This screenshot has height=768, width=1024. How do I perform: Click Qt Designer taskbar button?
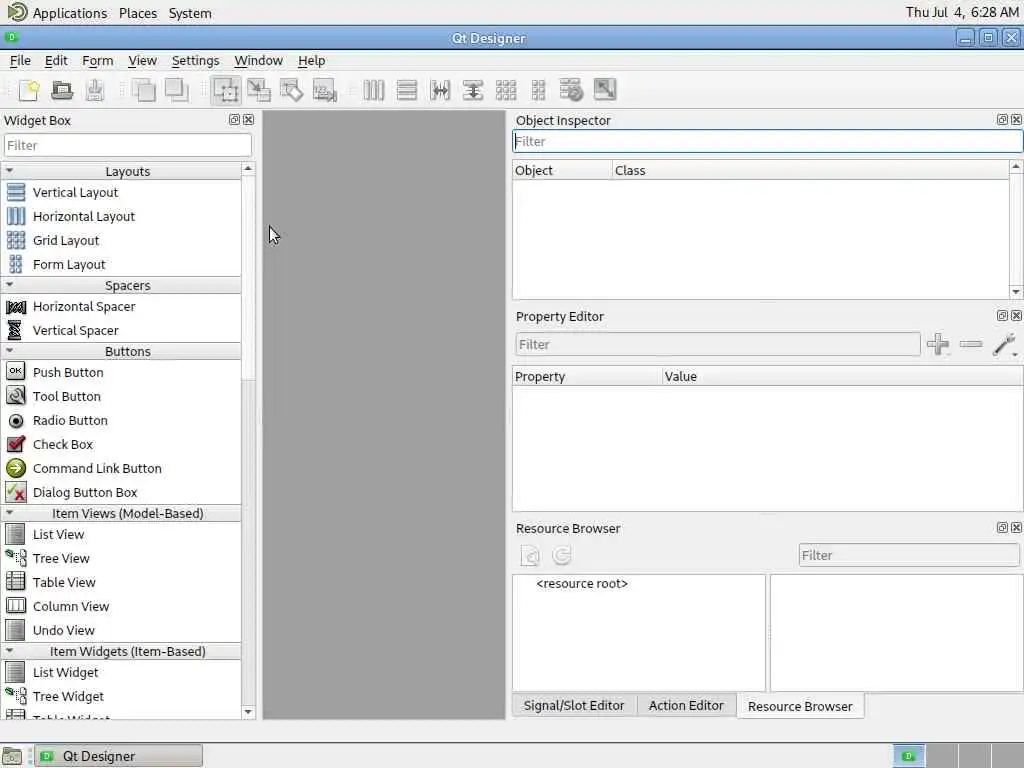coord(119,756)
